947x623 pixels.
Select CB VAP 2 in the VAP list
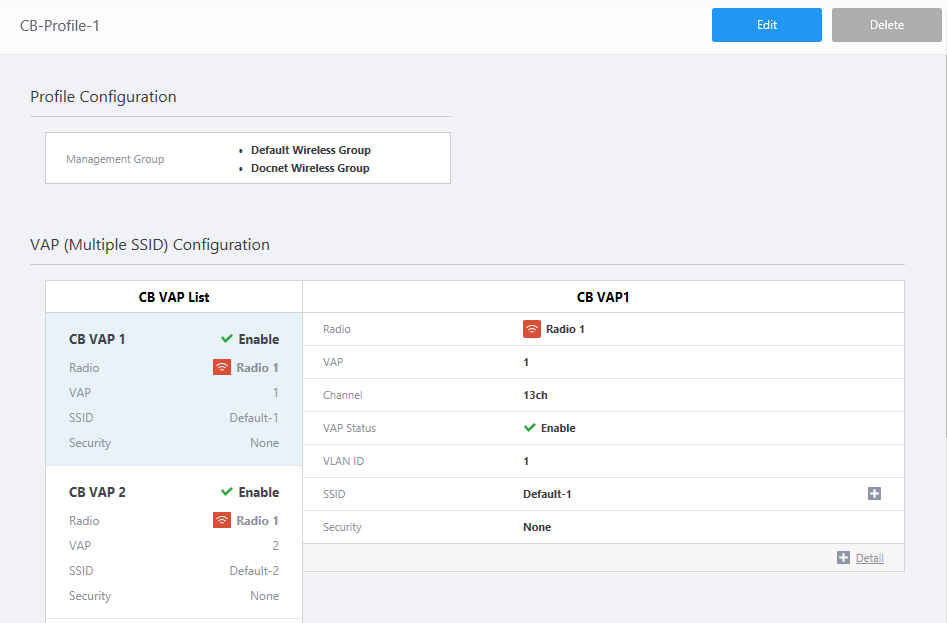[98, 492]
